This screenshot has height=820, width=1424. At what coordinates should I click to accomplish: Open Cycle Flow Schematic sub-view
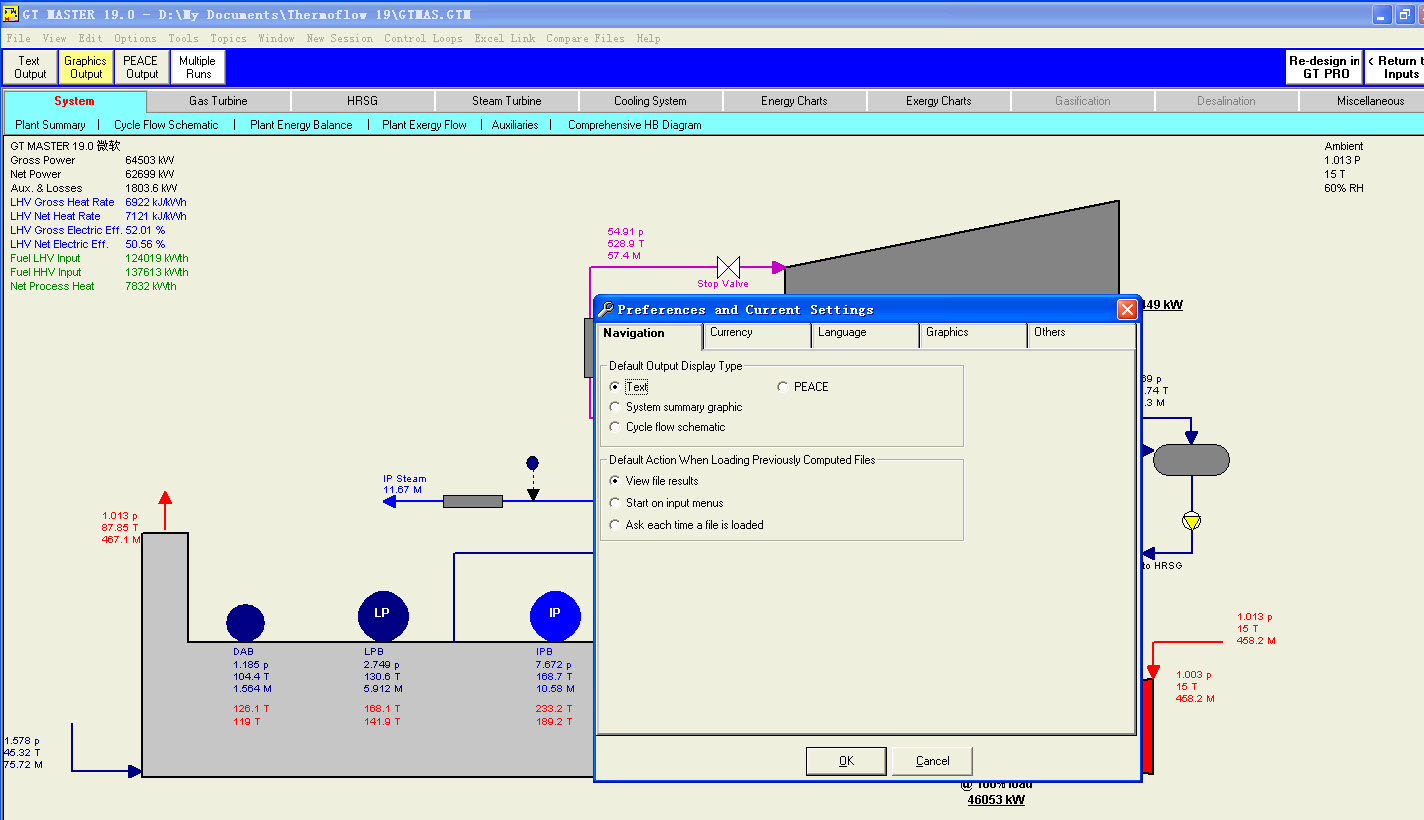pos(166,125)
